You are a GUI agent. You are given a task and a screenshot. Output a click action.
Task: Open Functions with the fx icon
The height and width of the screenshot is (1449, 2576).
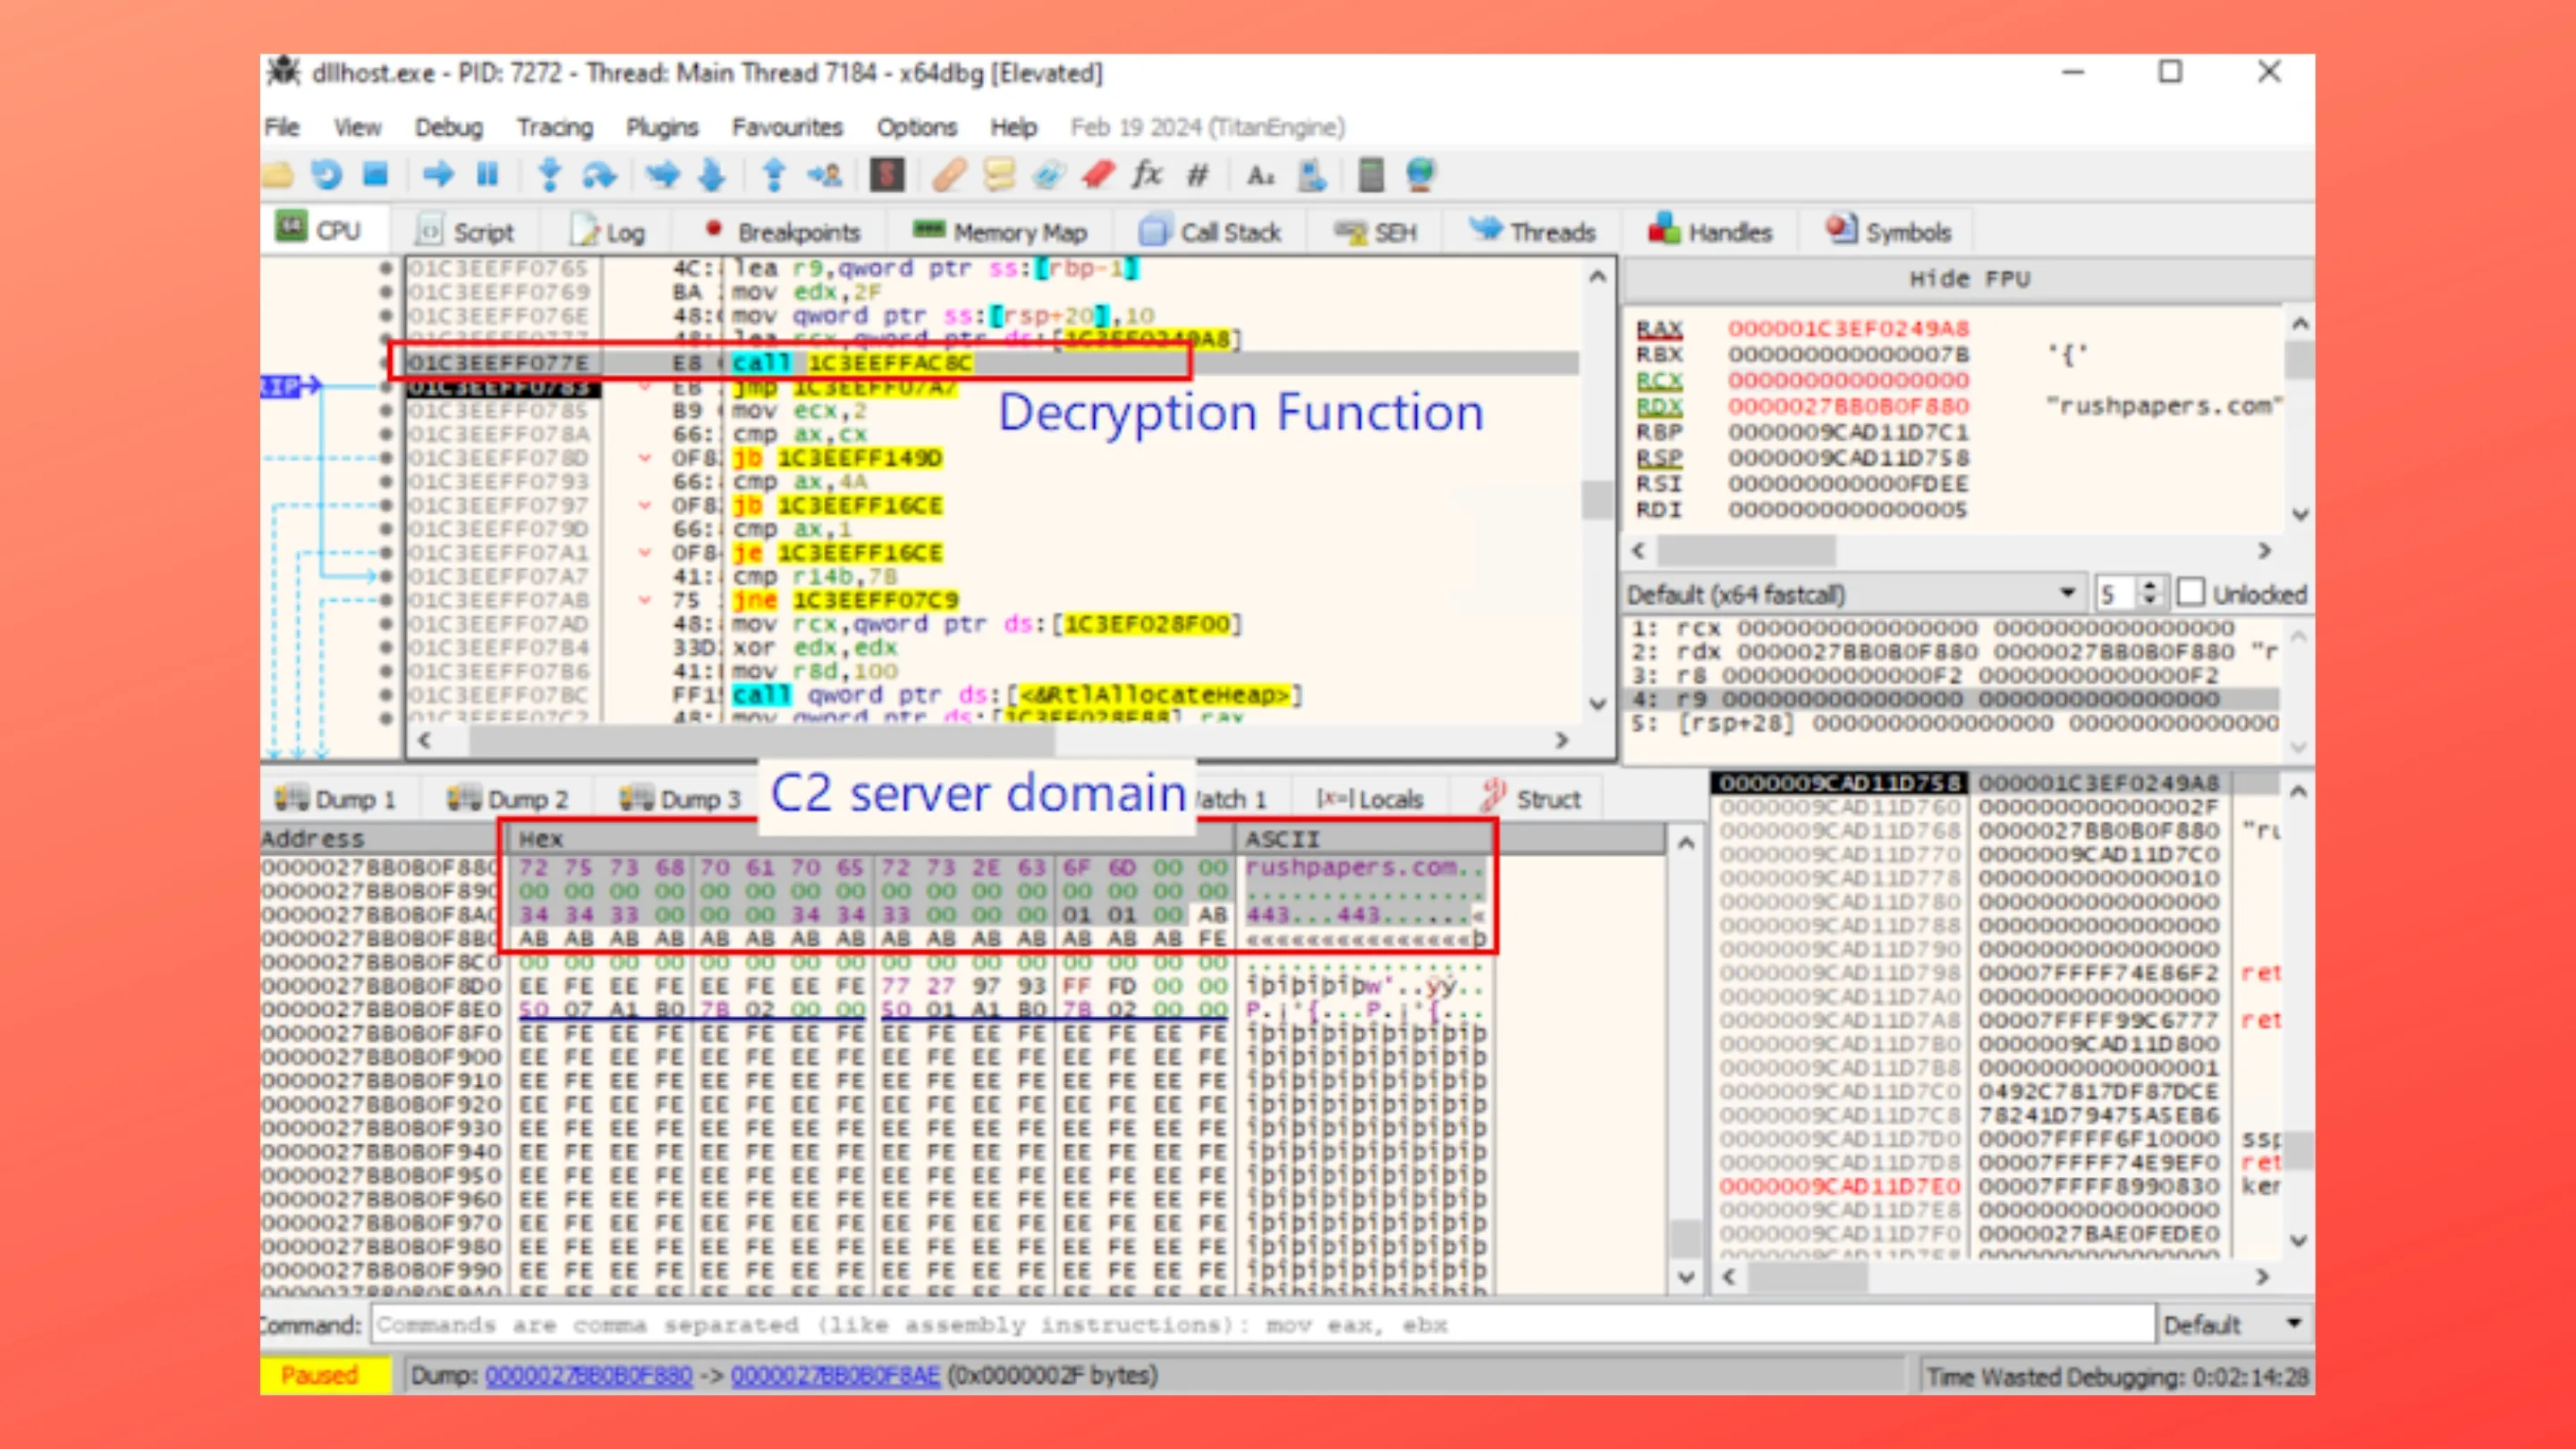pos(1148,175)
